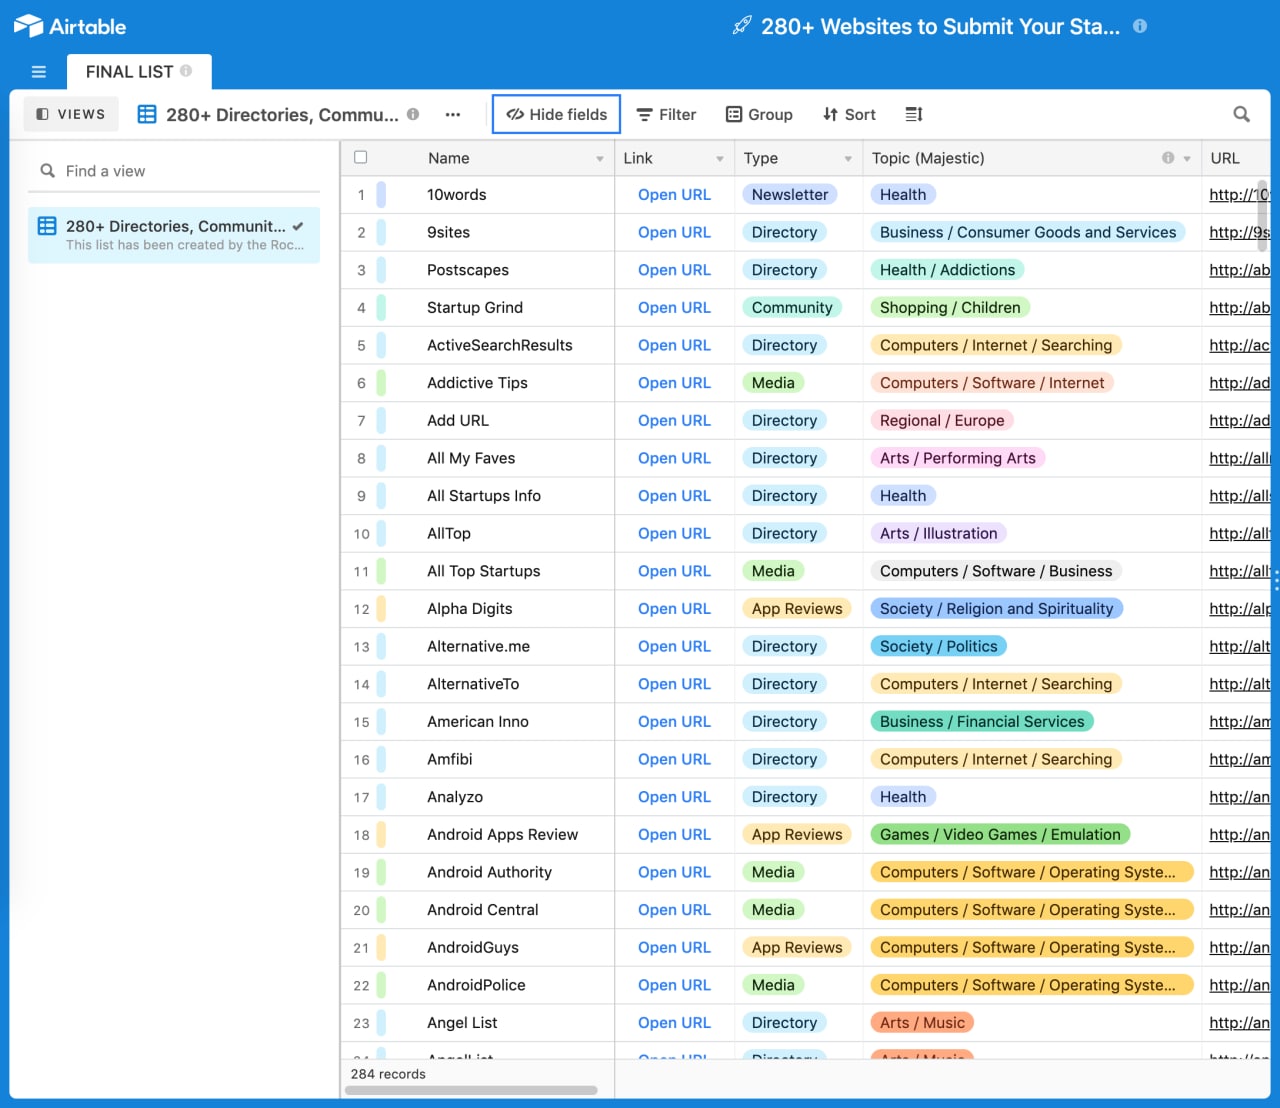Click the search magnifier icon in toolbar
Viewport: 1280px width, 1108px height.
(x=1241, y=114)
